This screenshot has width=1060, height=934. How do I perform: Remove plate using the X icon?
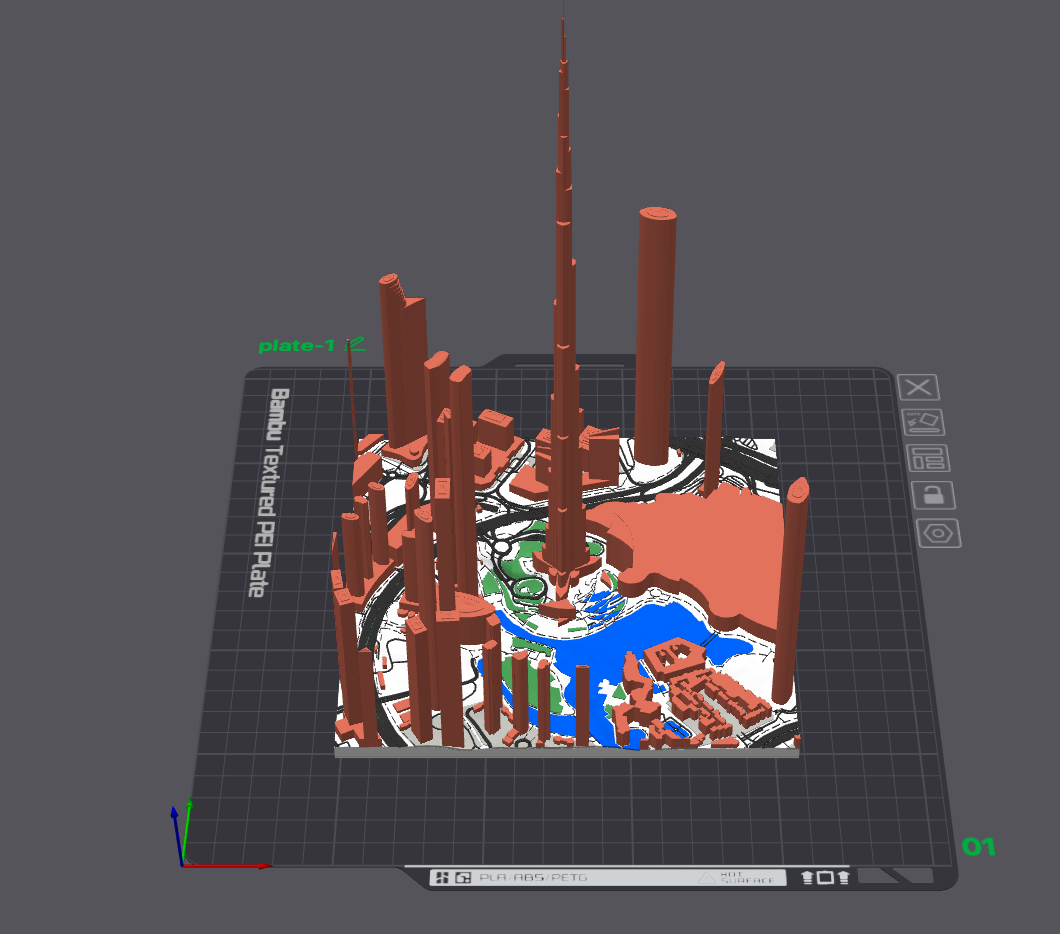click(x=918, y=388)
